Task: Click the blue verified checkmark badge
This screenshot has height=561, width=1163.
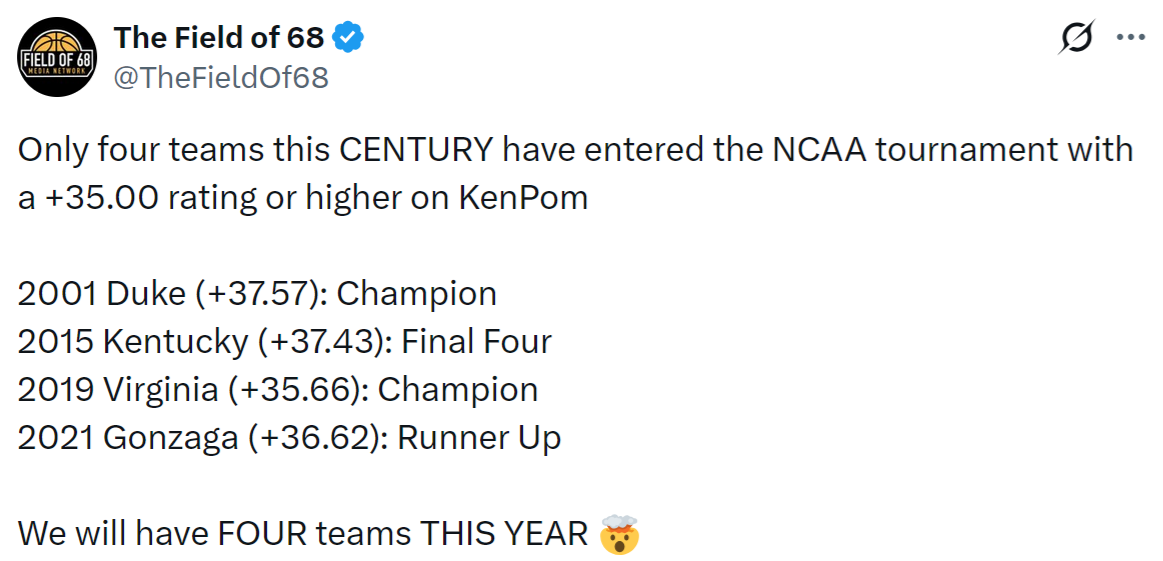Action: coord(348,38)
